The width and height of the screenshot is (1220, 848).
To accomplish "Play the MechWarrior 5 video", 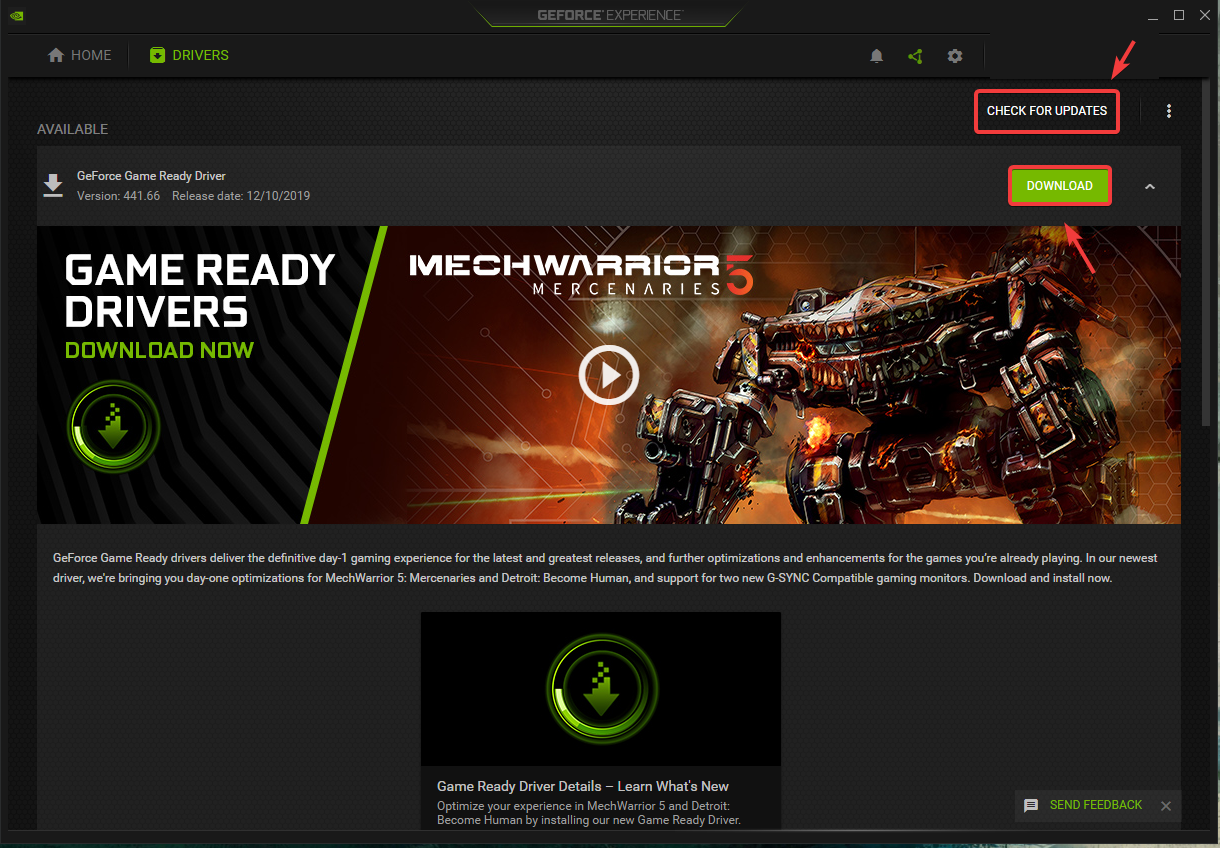I will click(x=609, y=375).
